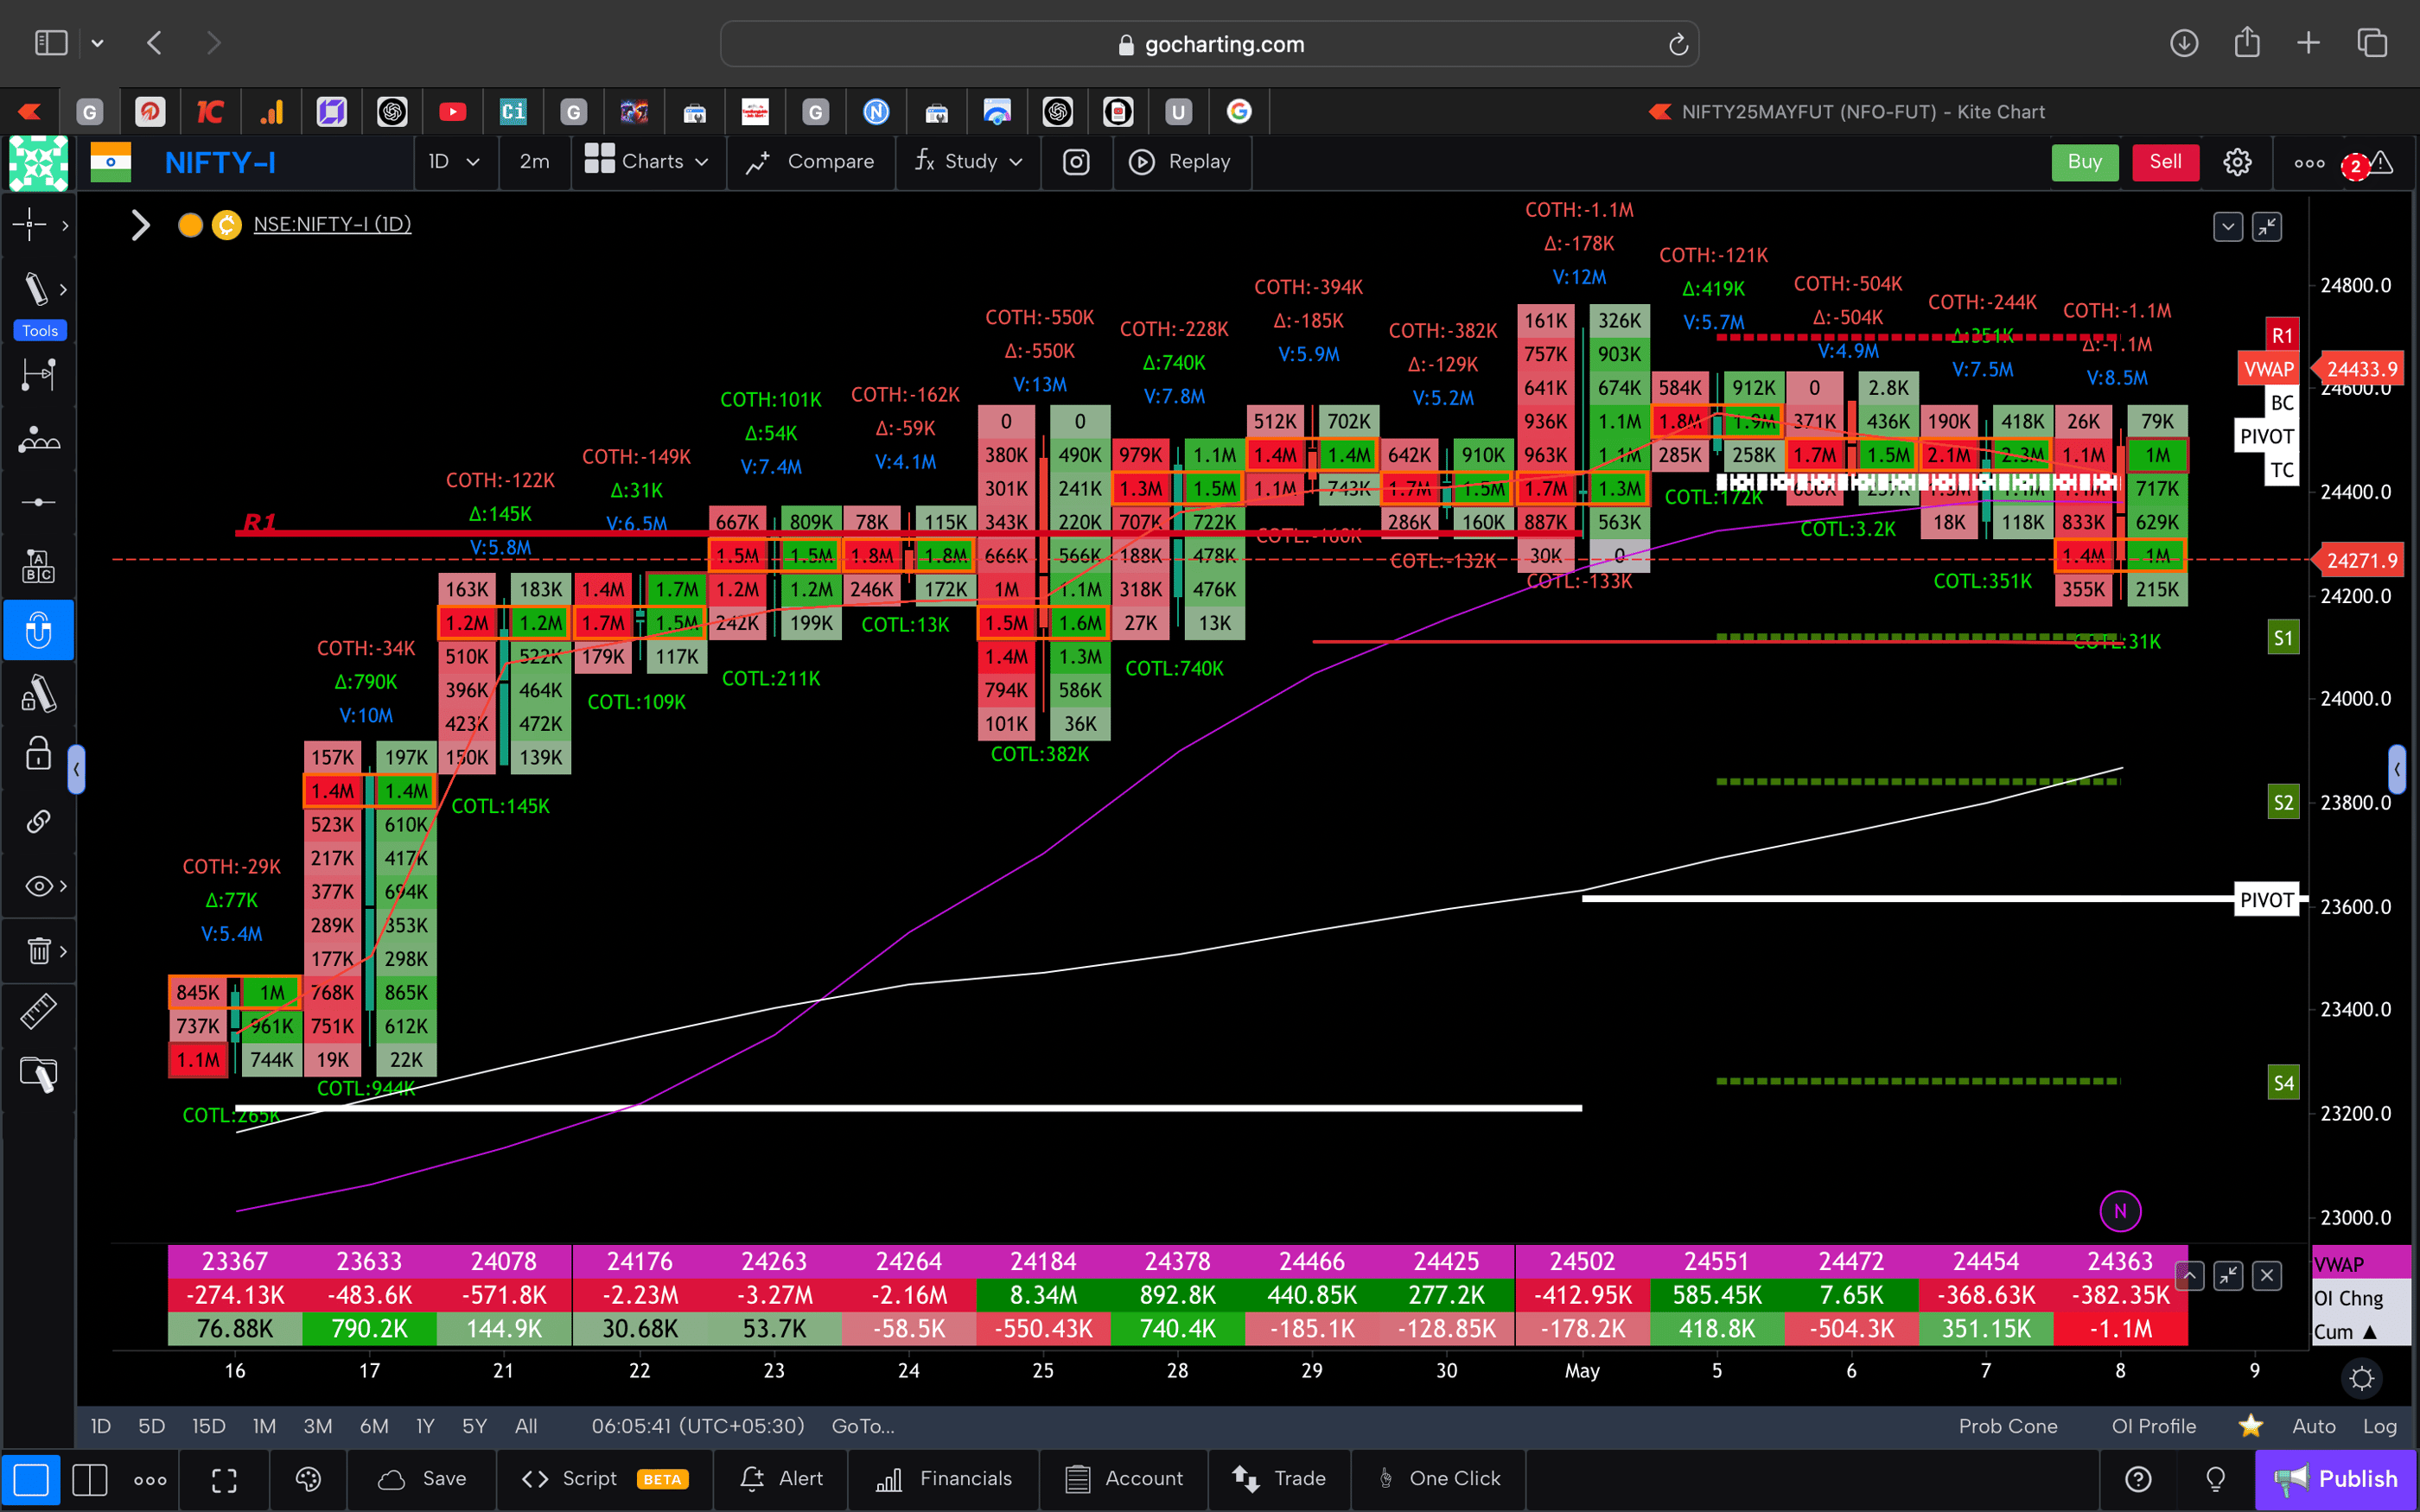Open the OI Profile tab

pyautogui.click(x=2153, y=1426)
